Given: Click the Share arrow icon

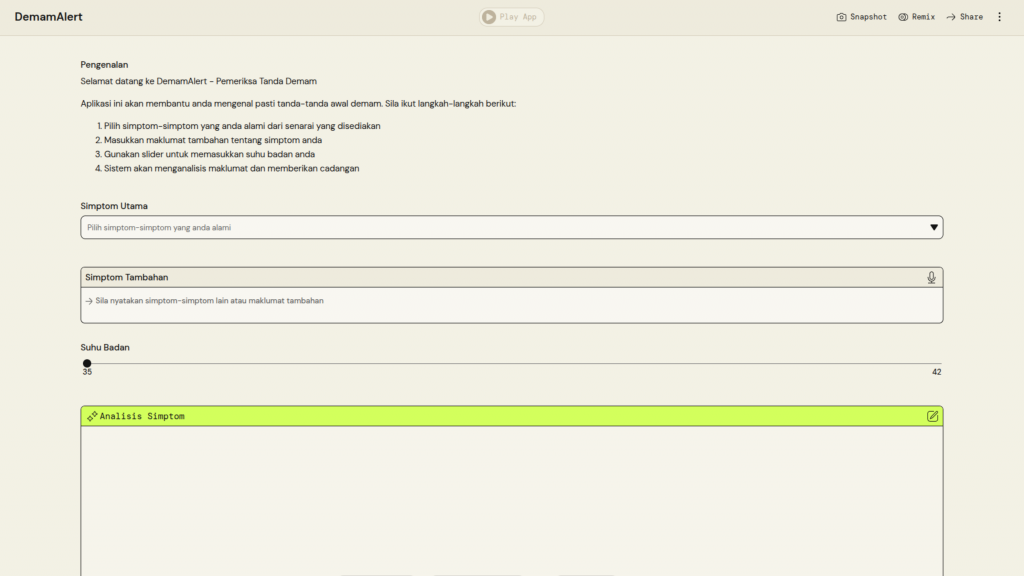Looking at the screenshot, I should coord(951,17).
